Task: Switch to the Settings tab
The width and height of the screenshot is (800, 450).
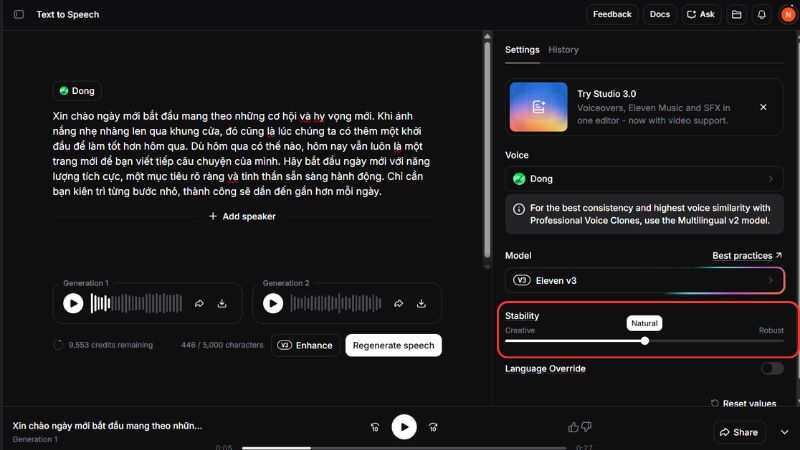Action: point(522,49)
